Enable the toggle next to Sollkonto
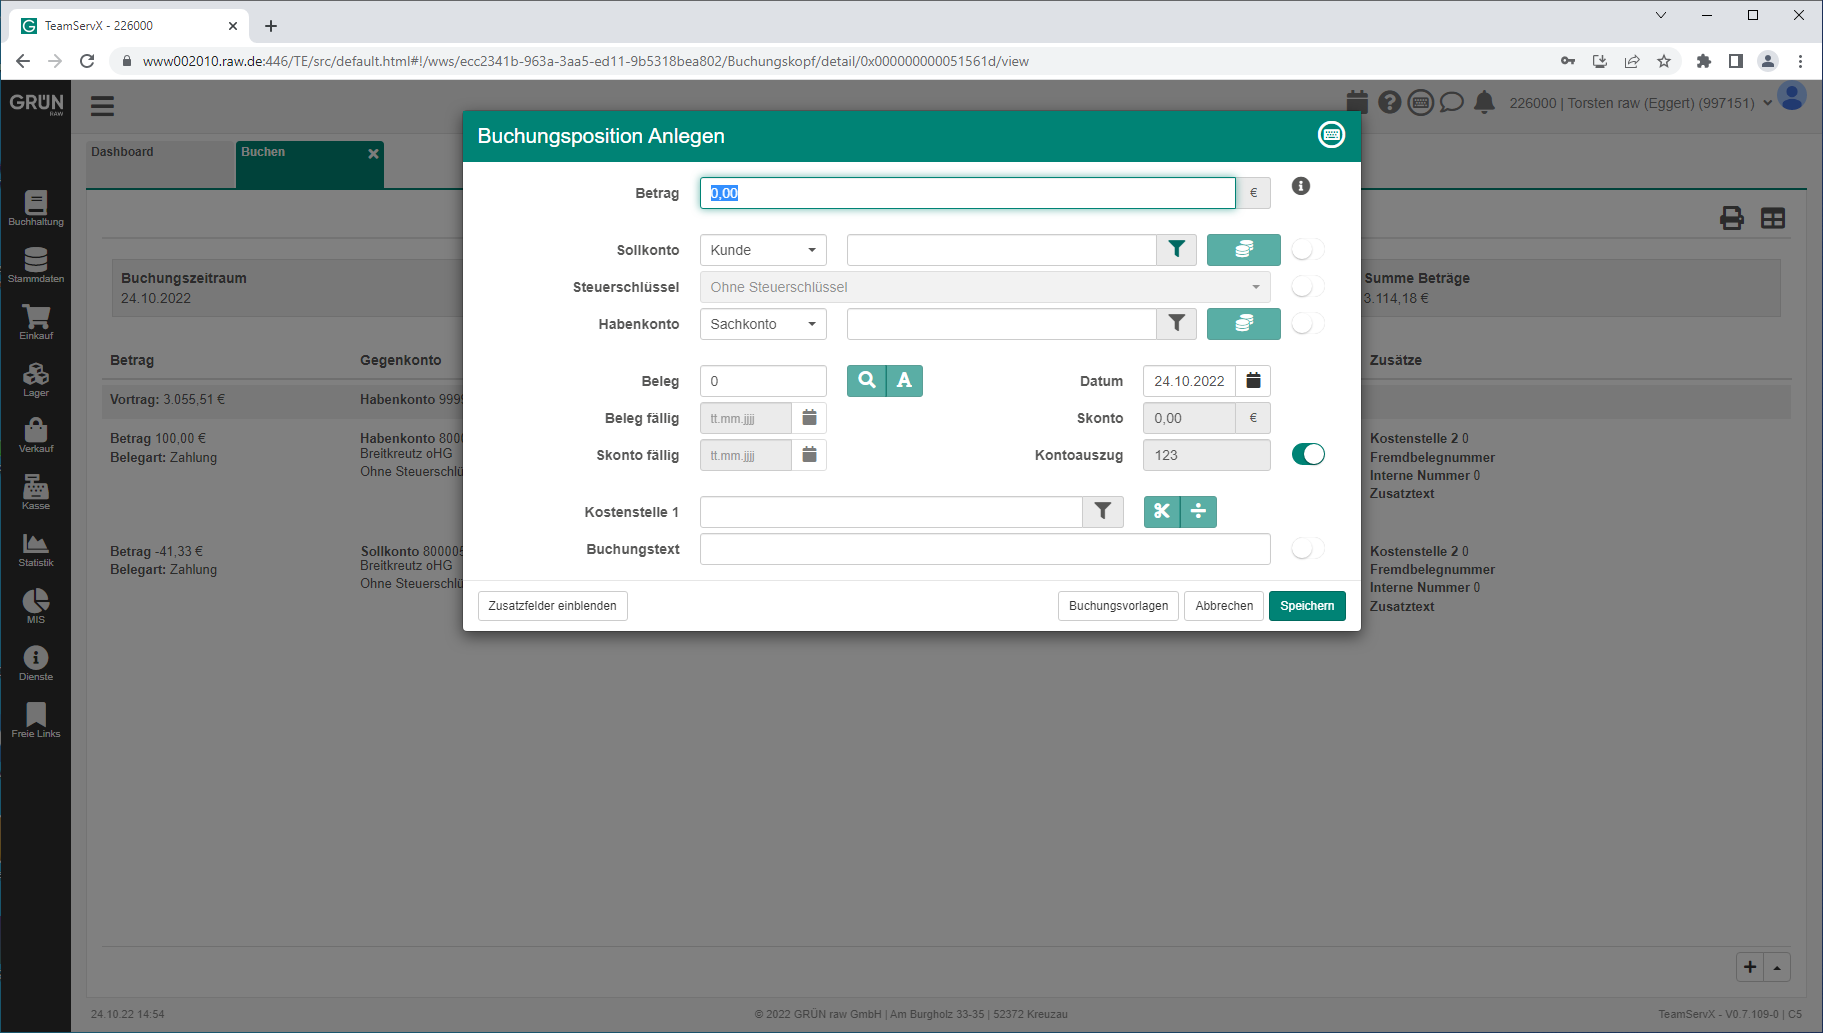 1307,250
